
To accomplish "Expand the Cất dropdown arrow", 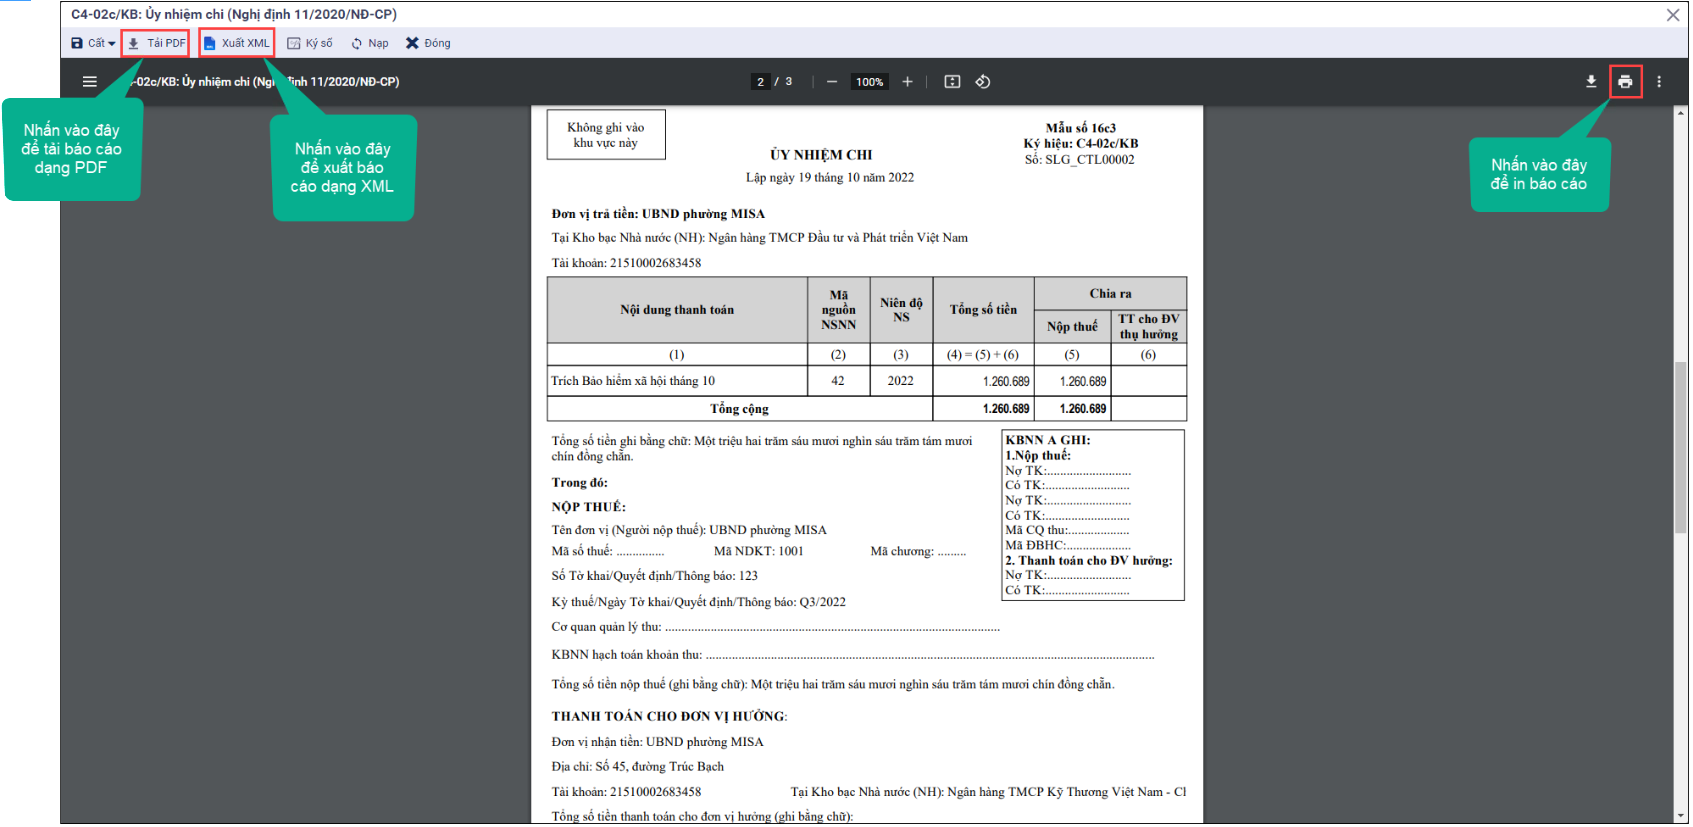I will tap(112, 44).
